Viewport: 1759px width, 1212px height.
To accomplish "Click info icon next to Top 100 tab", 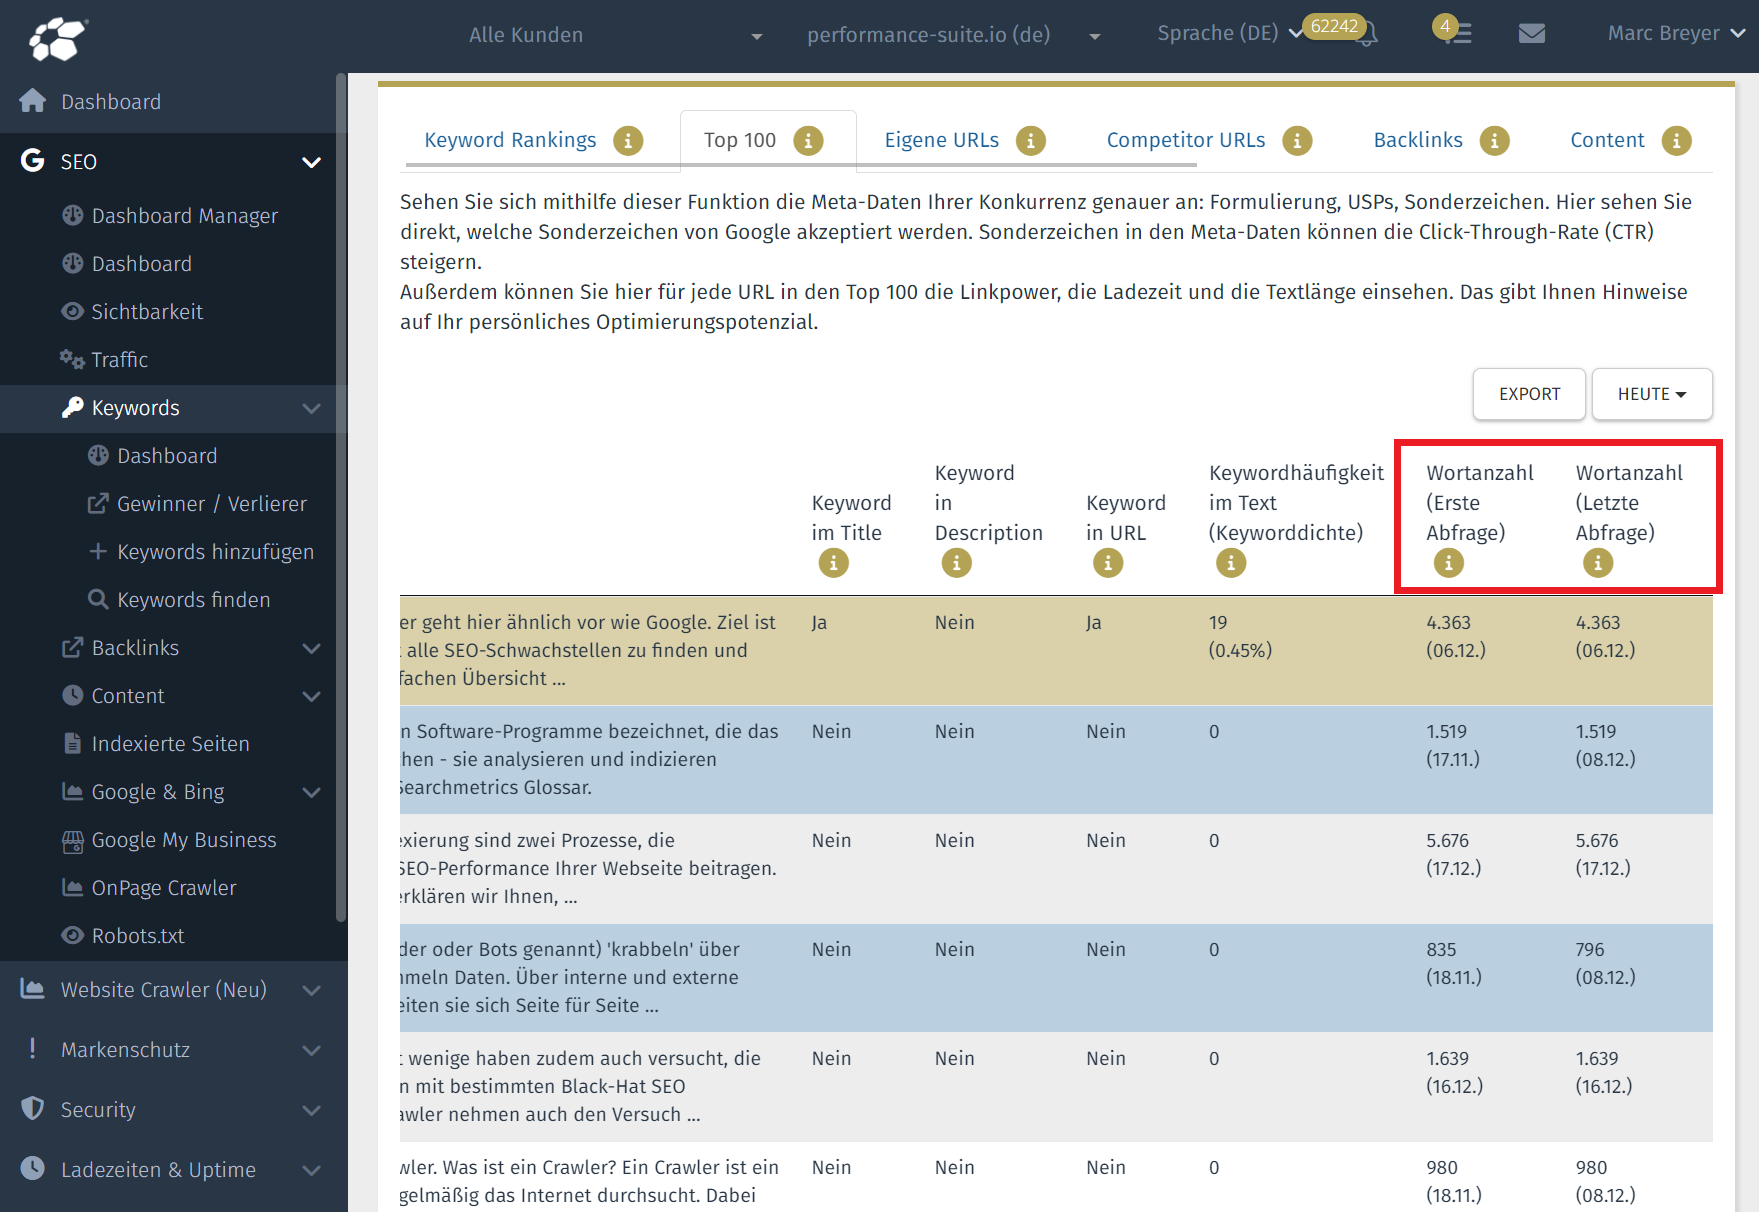I will [808, 141].
